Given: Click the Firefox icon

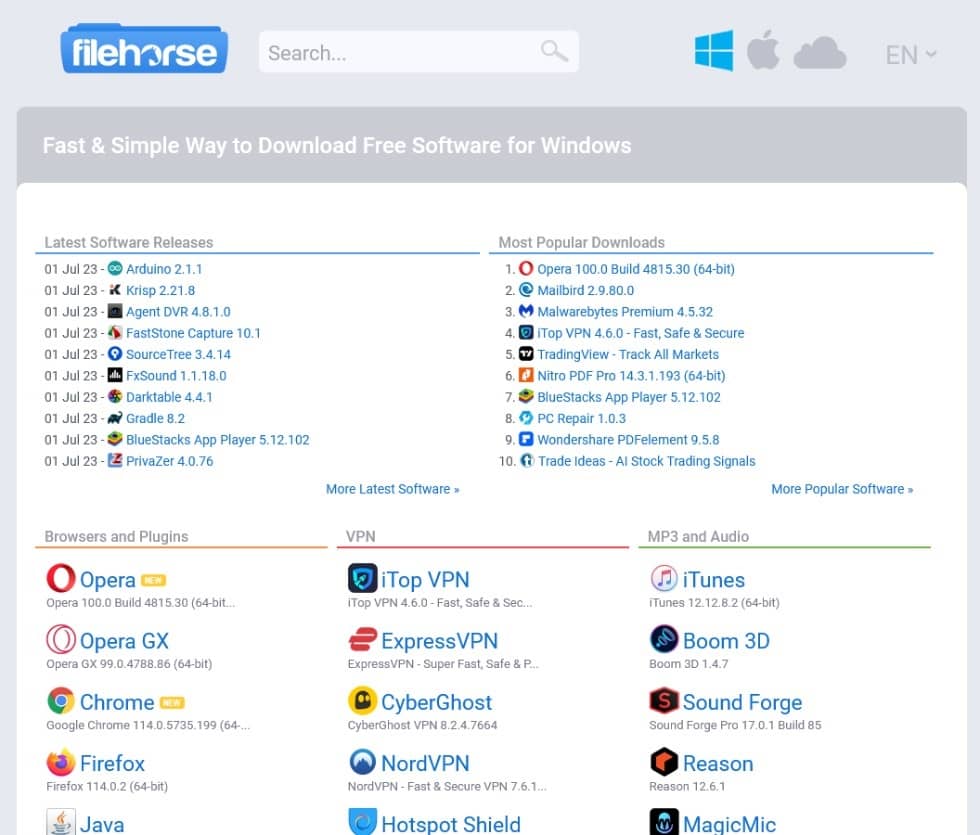Looking at the screenshot, I should coord(61,762).
